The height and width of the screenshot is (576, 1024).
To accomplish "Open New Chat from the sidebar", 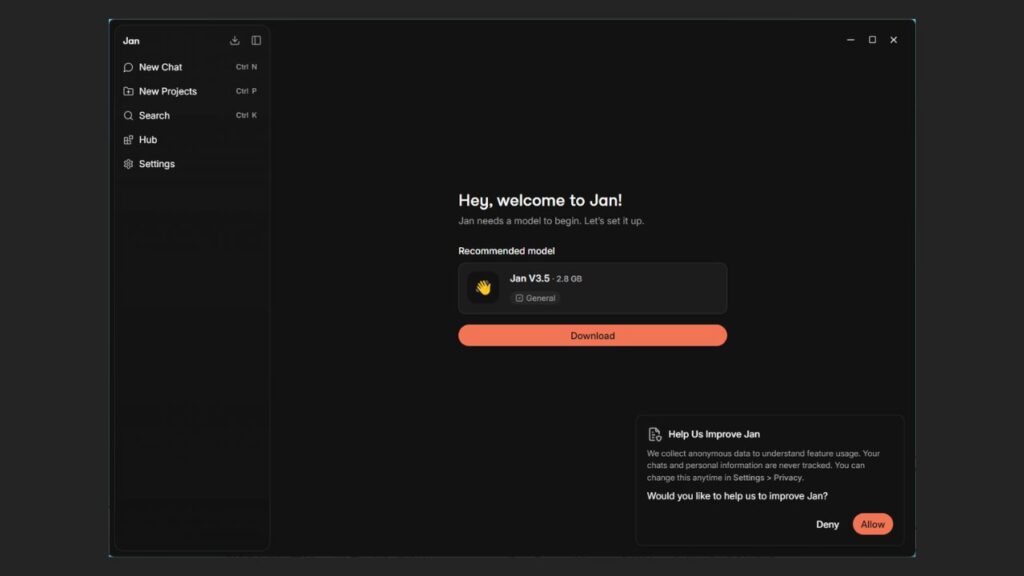I will [191, 67].
